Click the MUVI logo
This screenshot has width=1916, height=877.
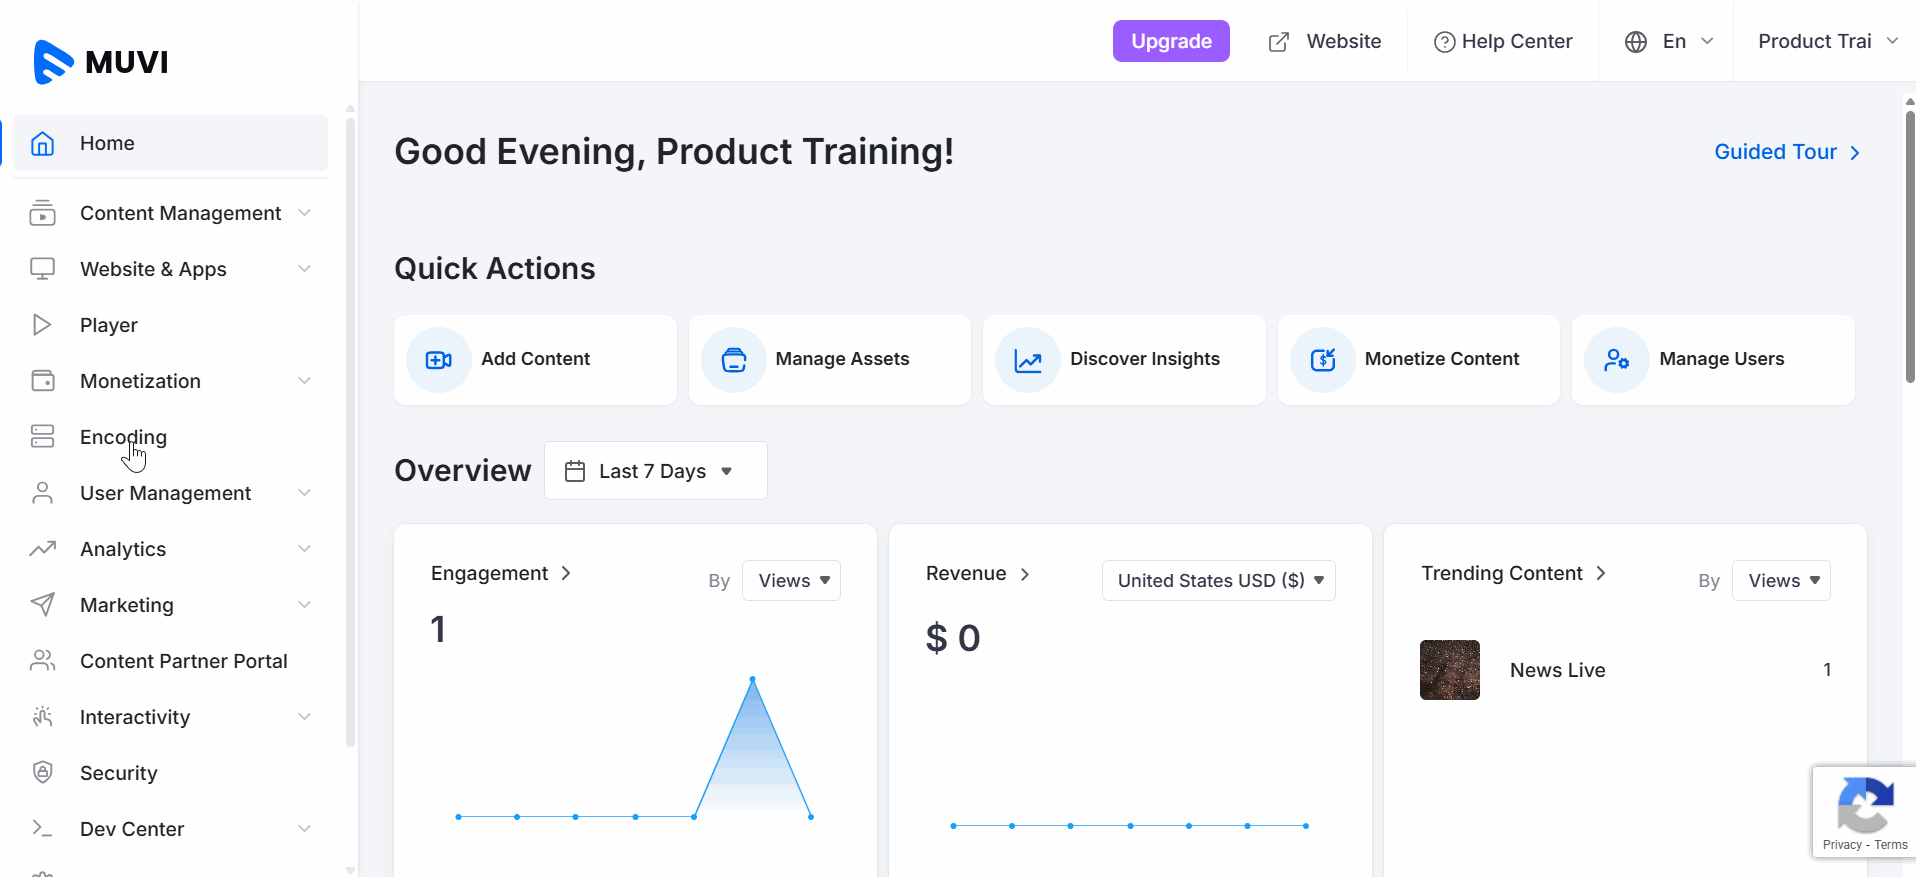point(101,62)
